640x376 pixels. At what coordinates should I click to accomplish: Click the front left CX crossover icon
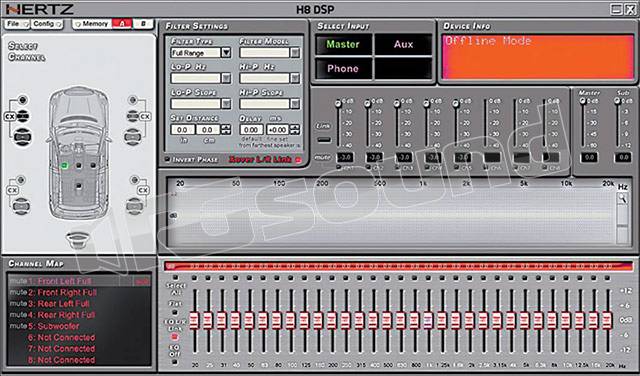coord(9,117)
